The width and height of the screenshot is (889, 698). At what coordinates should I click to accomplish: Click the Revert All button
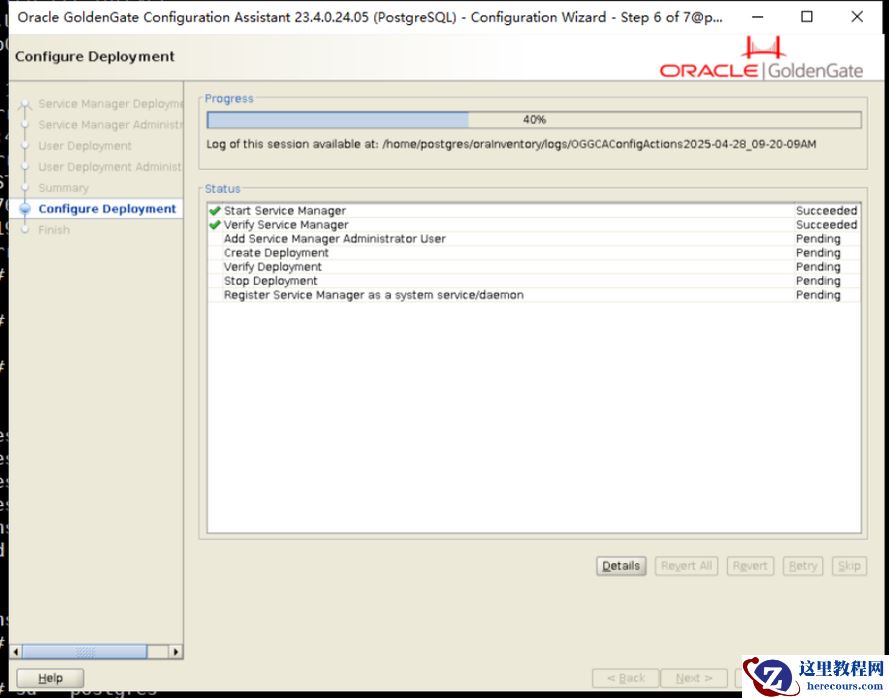686,566
